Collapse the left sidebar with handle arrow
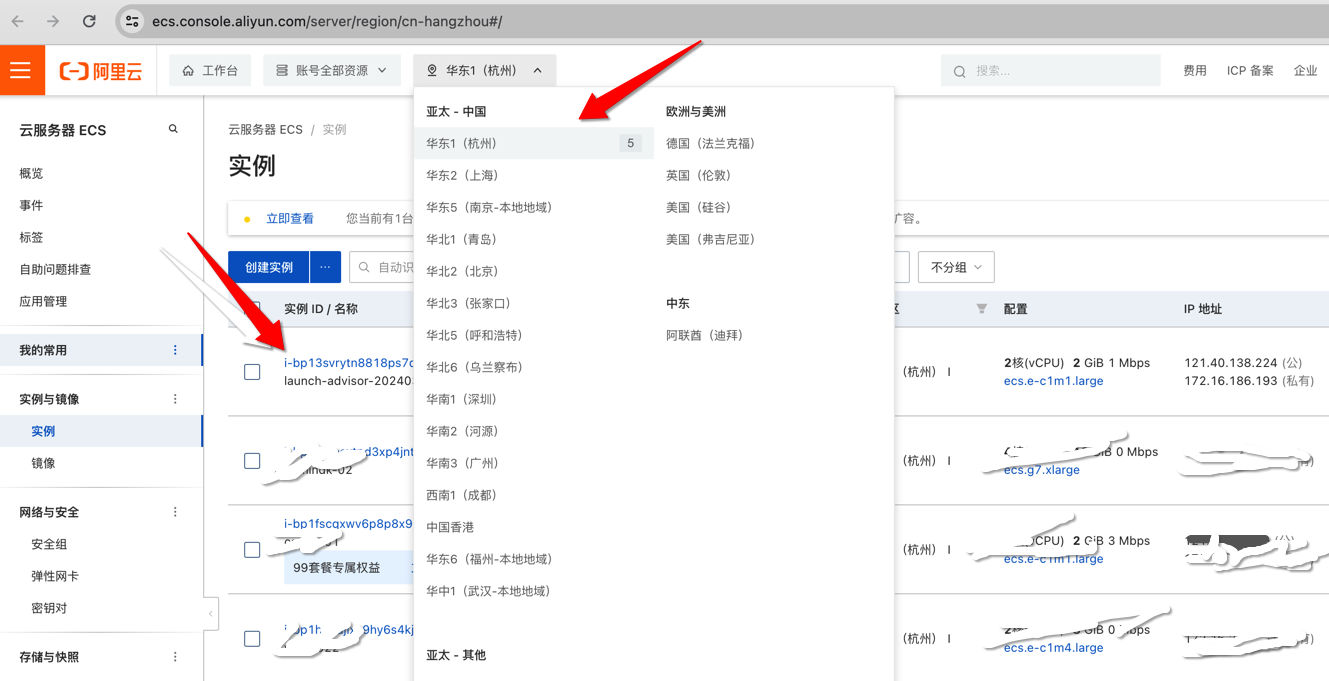The width and height of the screenshot is (1329, 681). [x=211, y=613]
